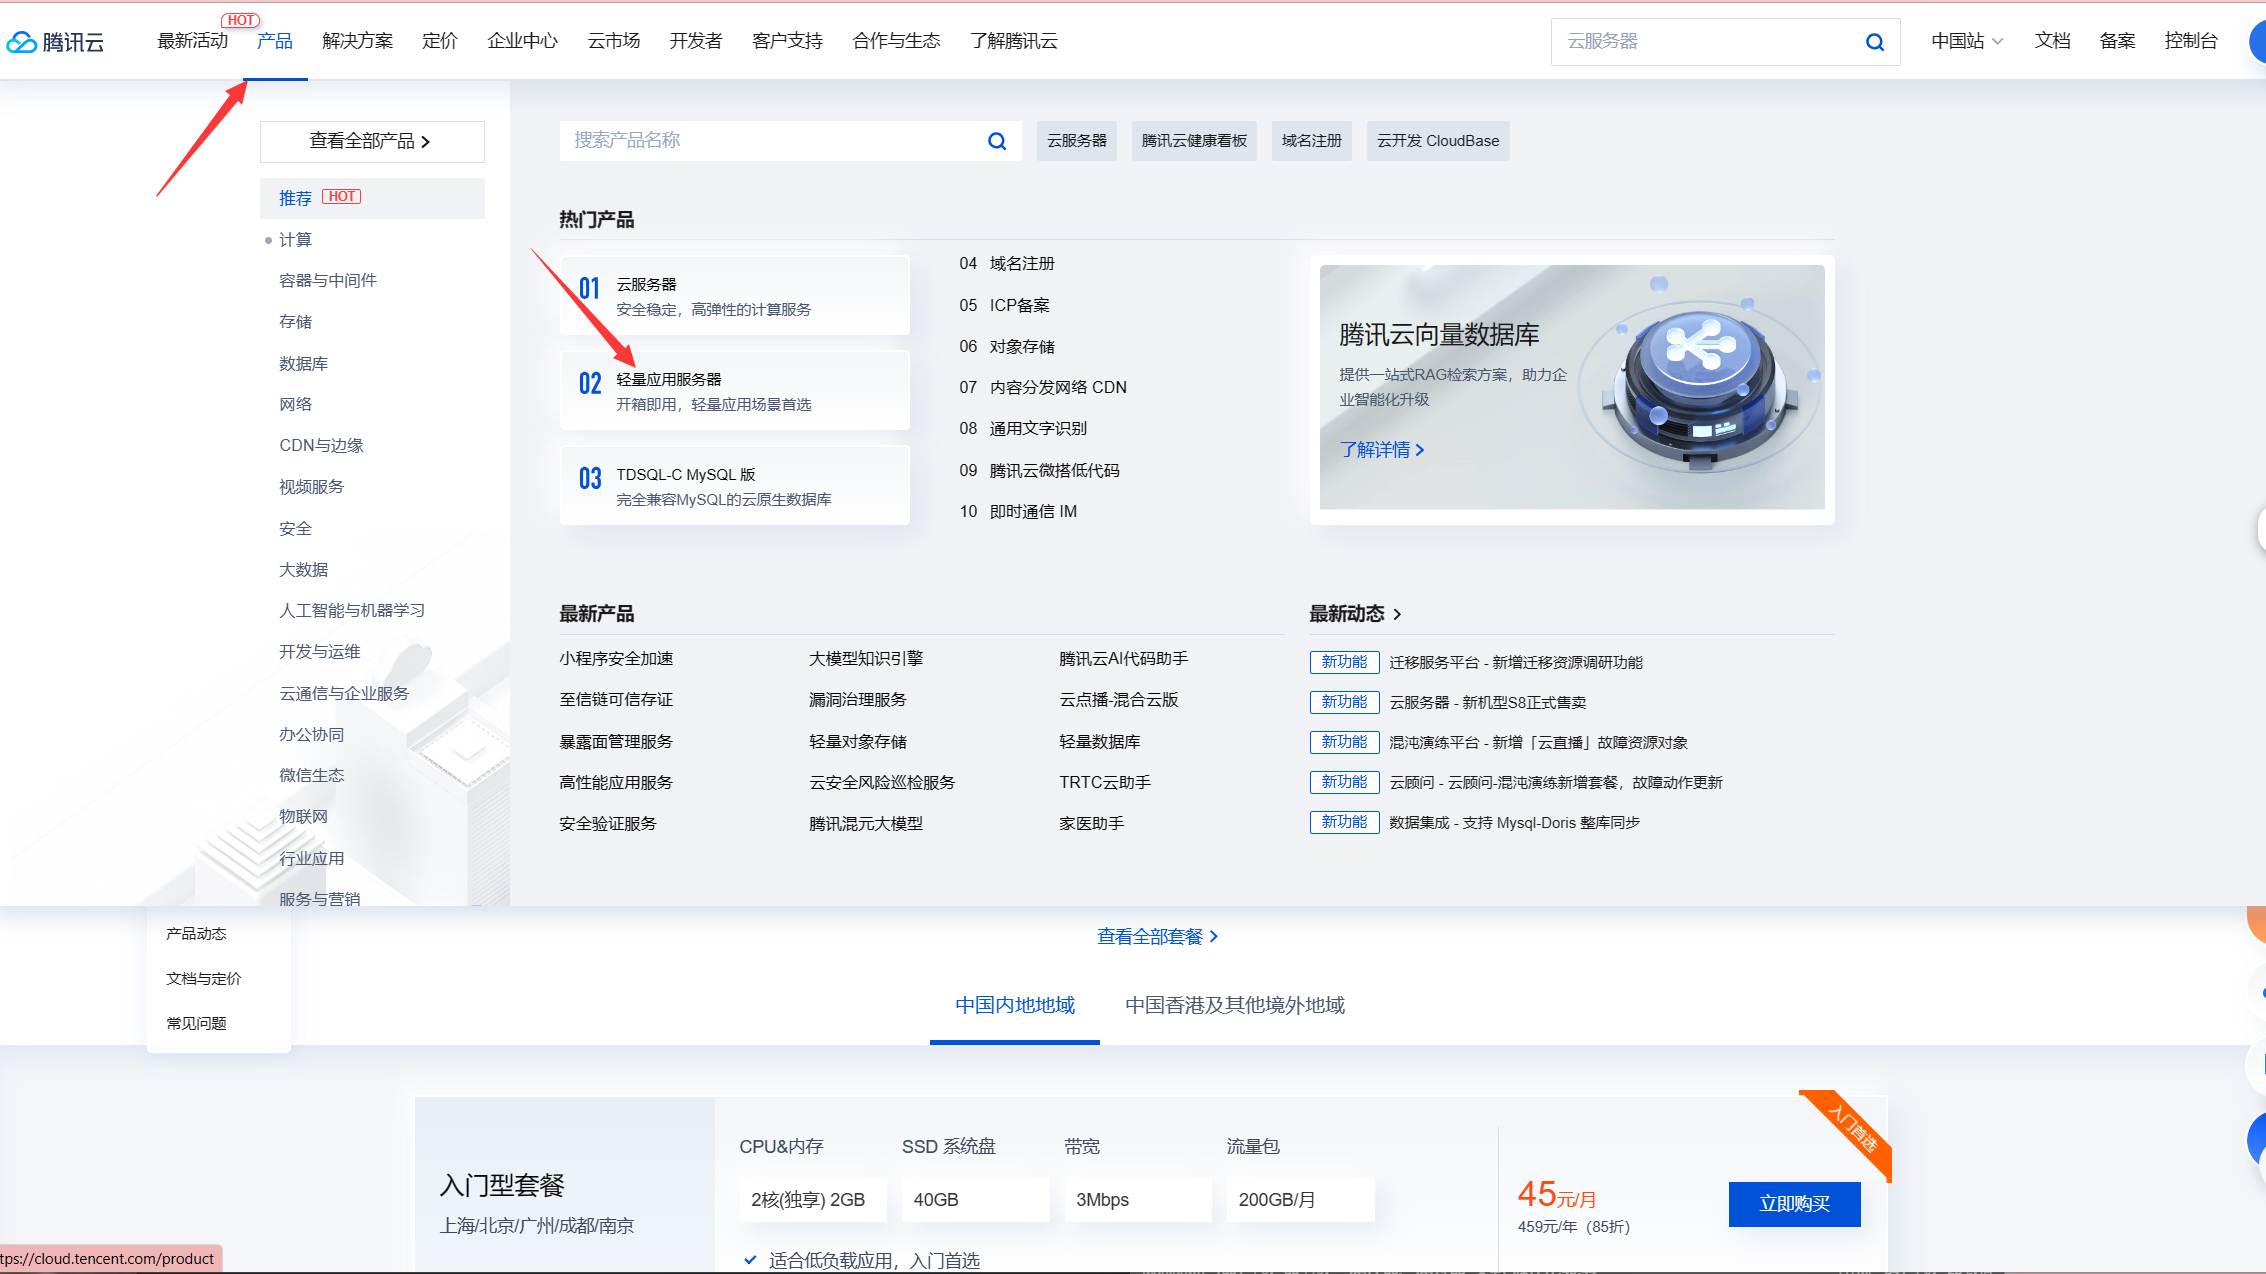The height and width of the screenshot is (1274, 2266).
Task: Open the 03 TDSQL-C MySQL 版 card
Action: point(735,486)
